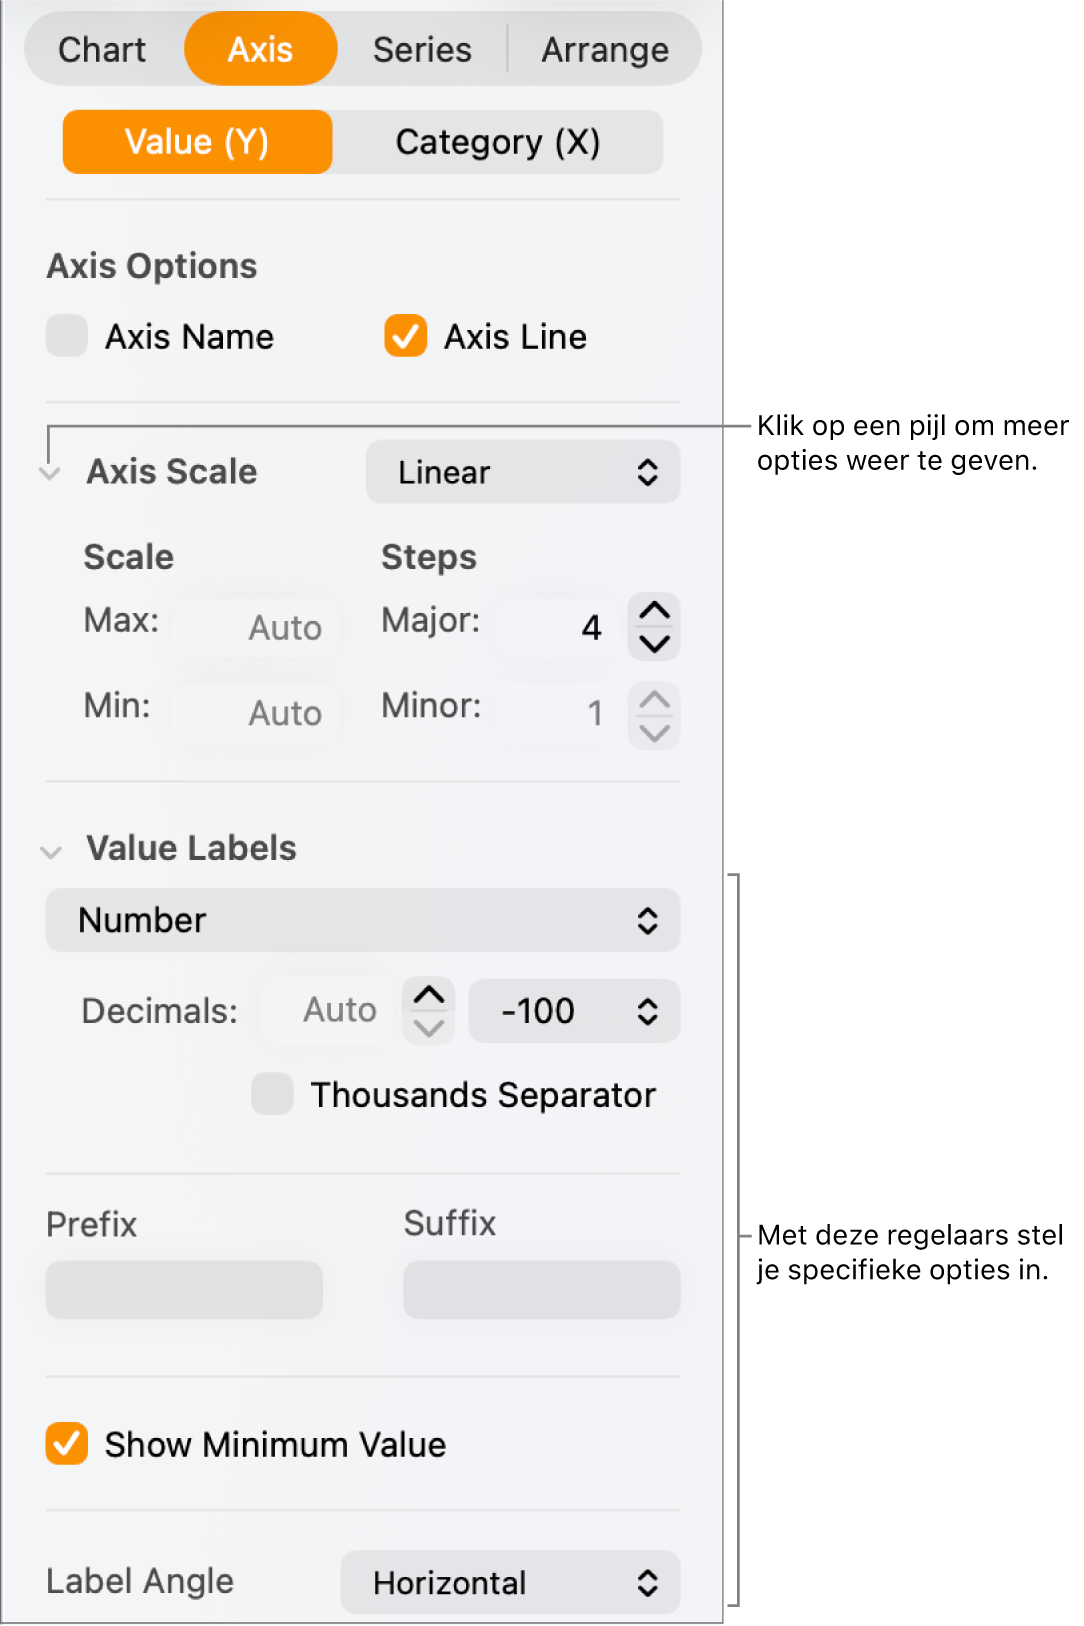Open the Linear axis scale dropdown
The width and height of the screenshot is (1084, 1626).
(523, 472)
